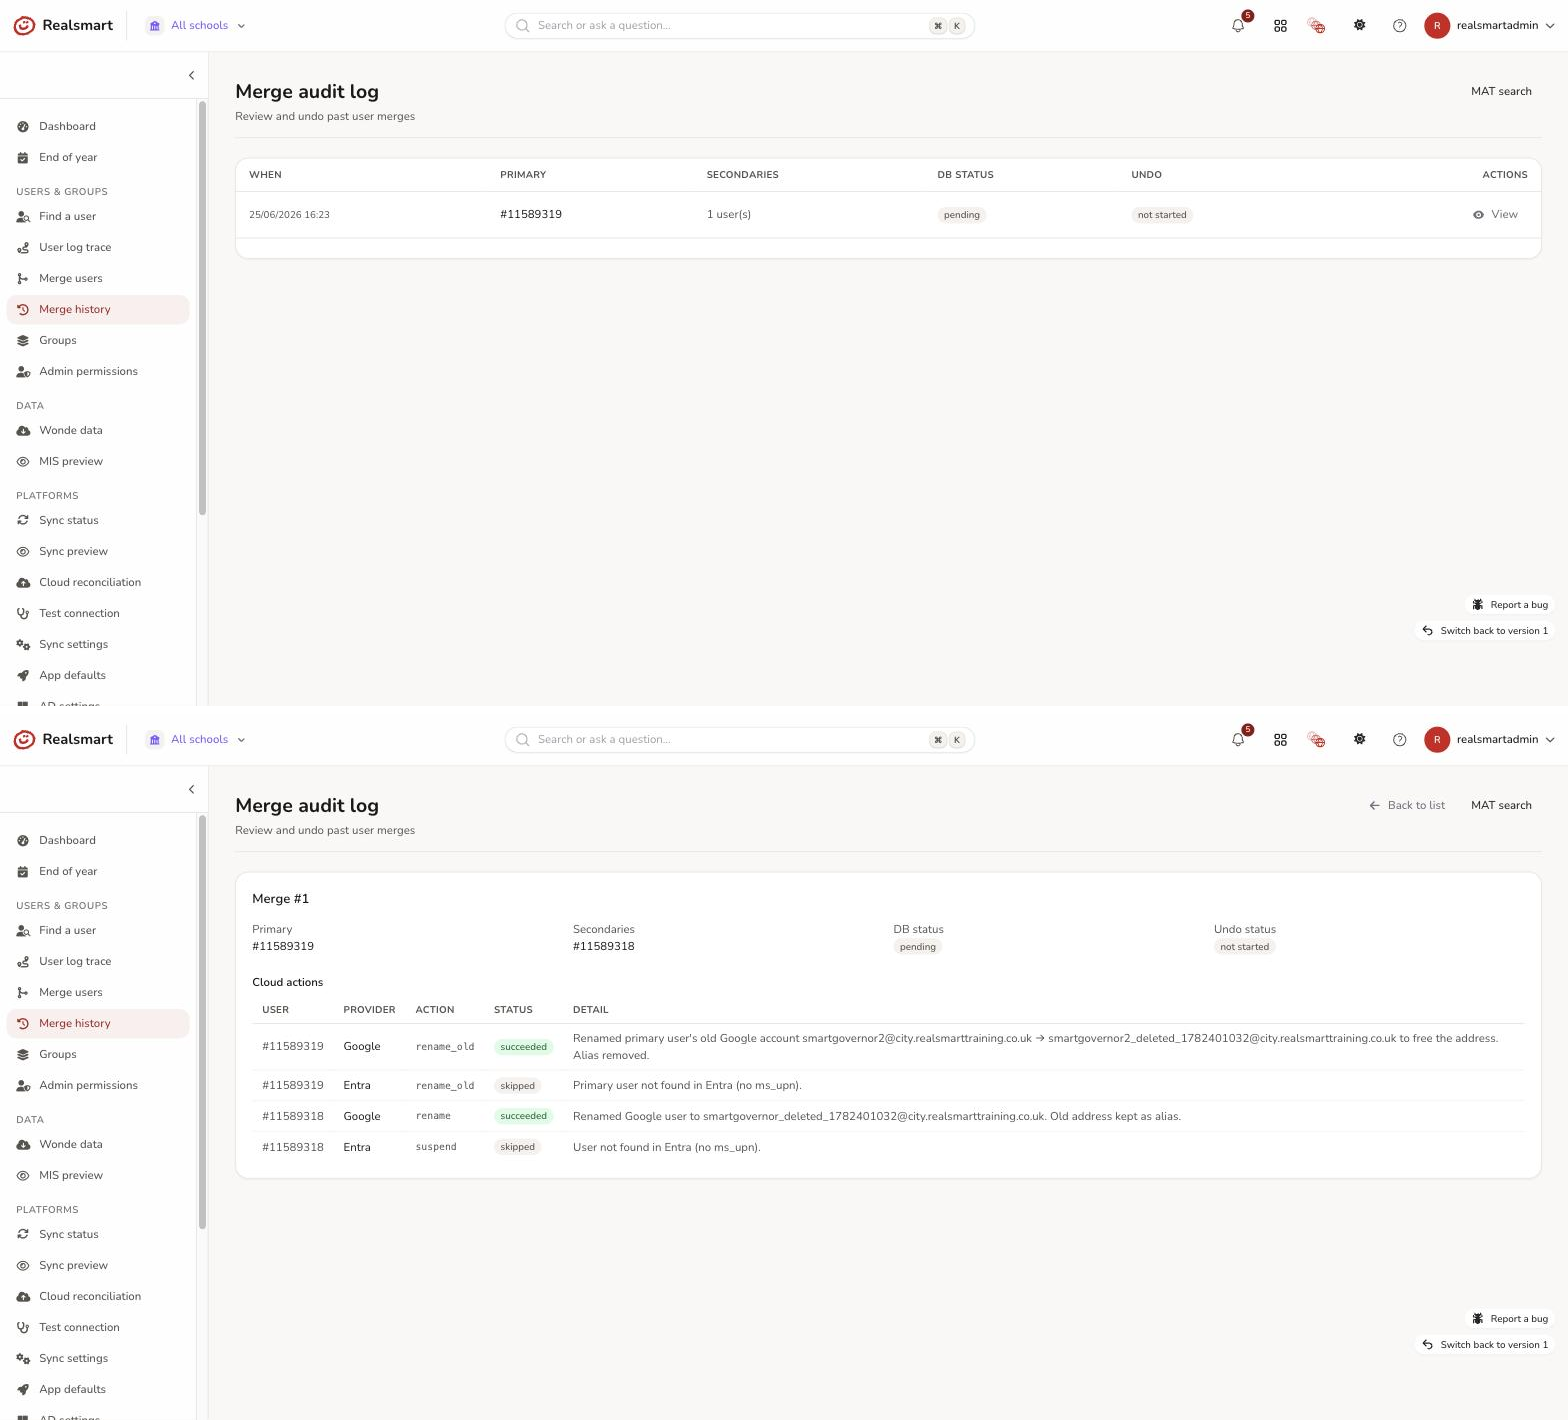Click the help icon in lower Merge #1 detail header
1568x1420 pixels.
[x=1400, y=740]
